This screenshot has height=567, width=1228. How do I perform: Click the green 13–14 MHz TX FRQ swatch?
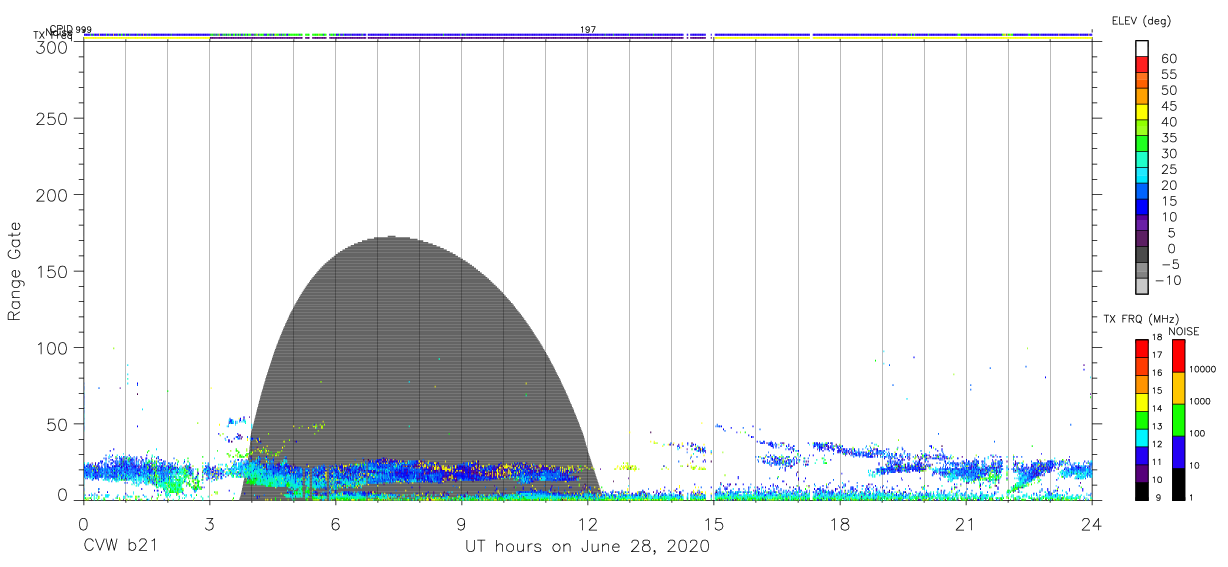[x=1142, y=418]
